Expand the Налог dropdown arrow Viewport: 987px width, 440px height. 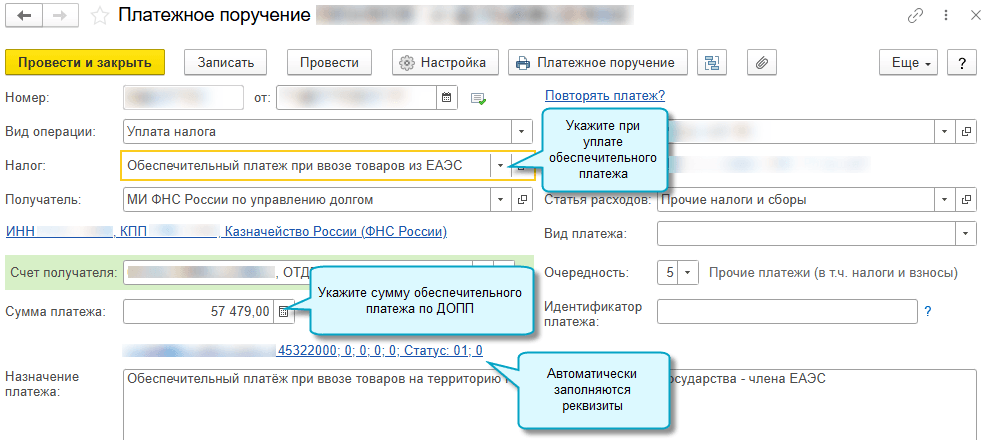(500, 166)
